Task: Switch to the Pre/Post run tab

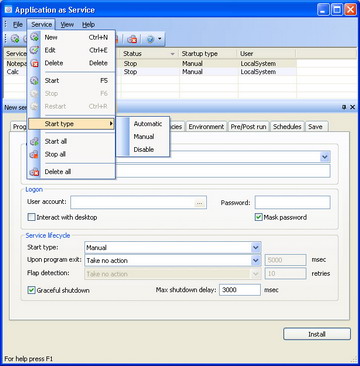Action: coord(248,127)
